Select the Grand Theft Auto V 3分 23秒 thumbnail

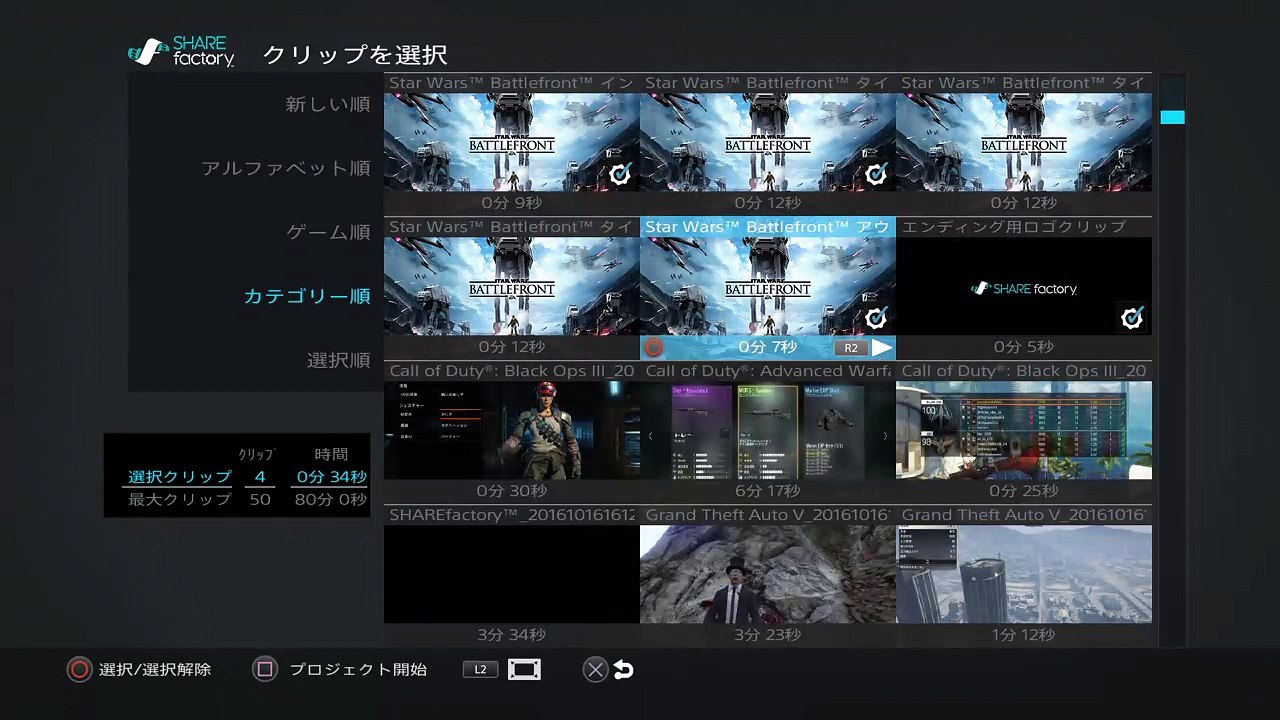[x=768, y=574]
